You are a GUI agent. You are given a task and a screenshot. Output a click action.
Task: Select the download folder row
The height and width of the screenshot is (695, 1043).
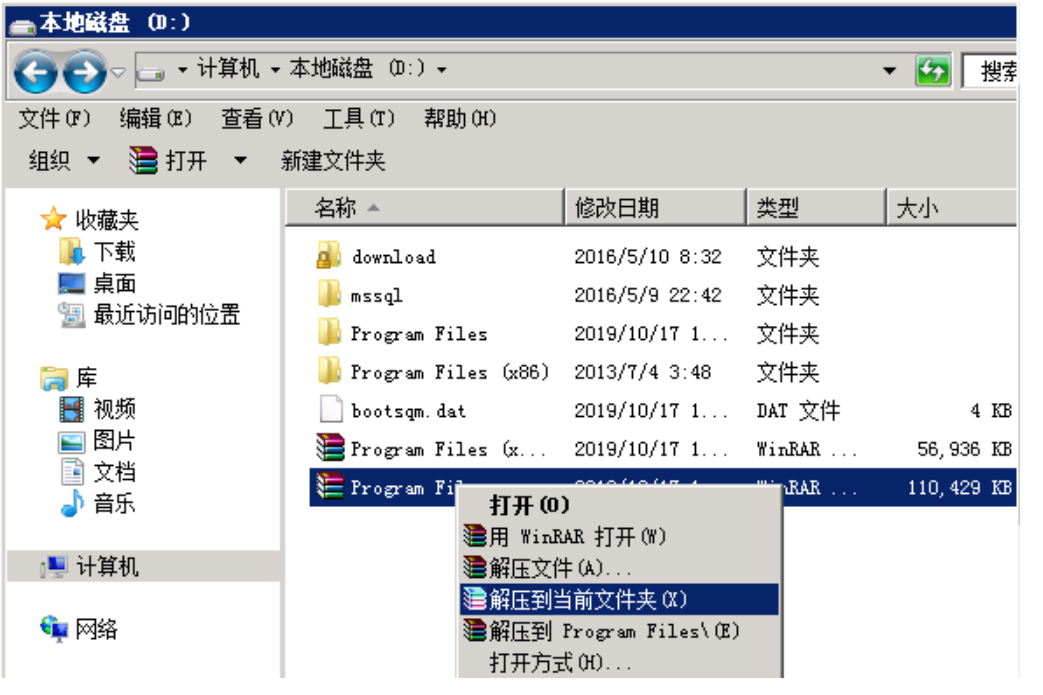(663, 257)
